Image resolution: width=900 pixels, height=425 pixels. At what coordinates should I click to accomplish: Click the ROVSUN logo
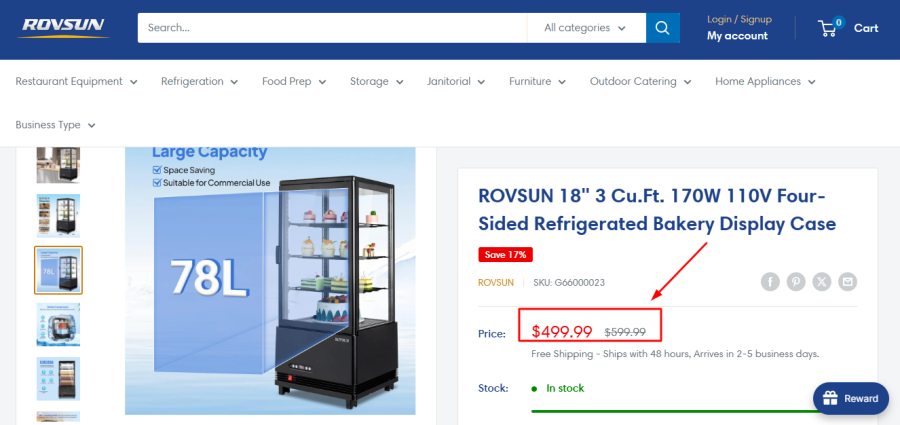[x=63, y=28]
